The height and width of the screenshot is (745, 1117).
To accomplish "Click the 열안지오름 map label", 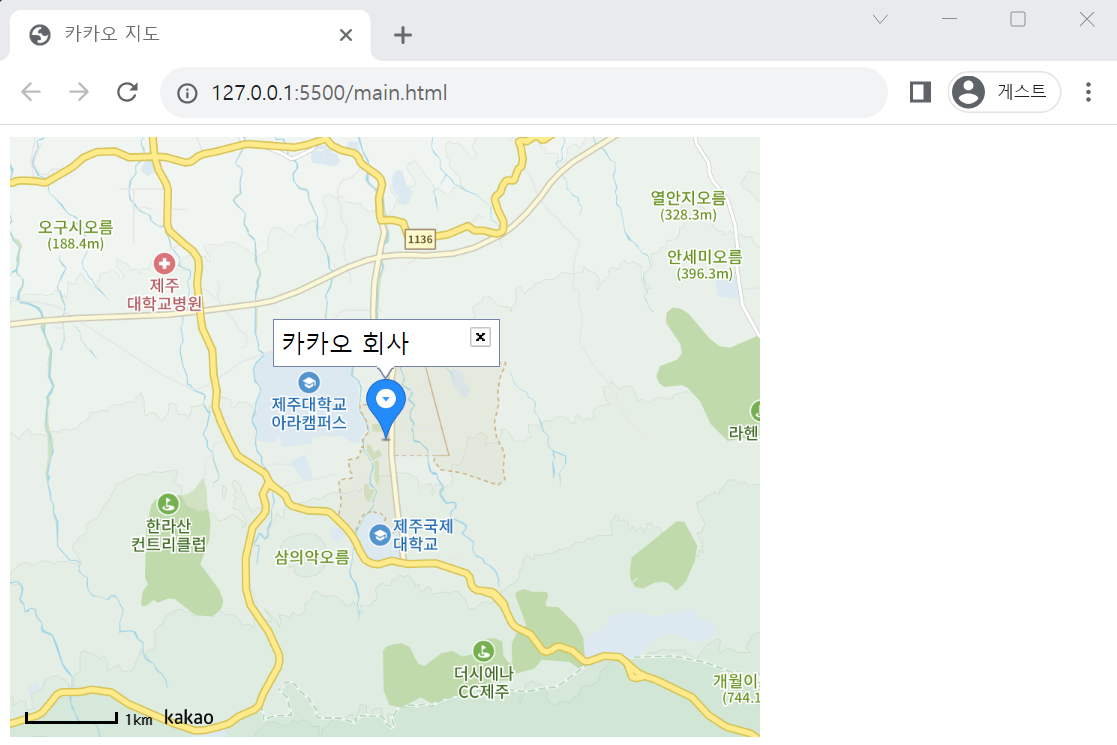I will 688,198.
